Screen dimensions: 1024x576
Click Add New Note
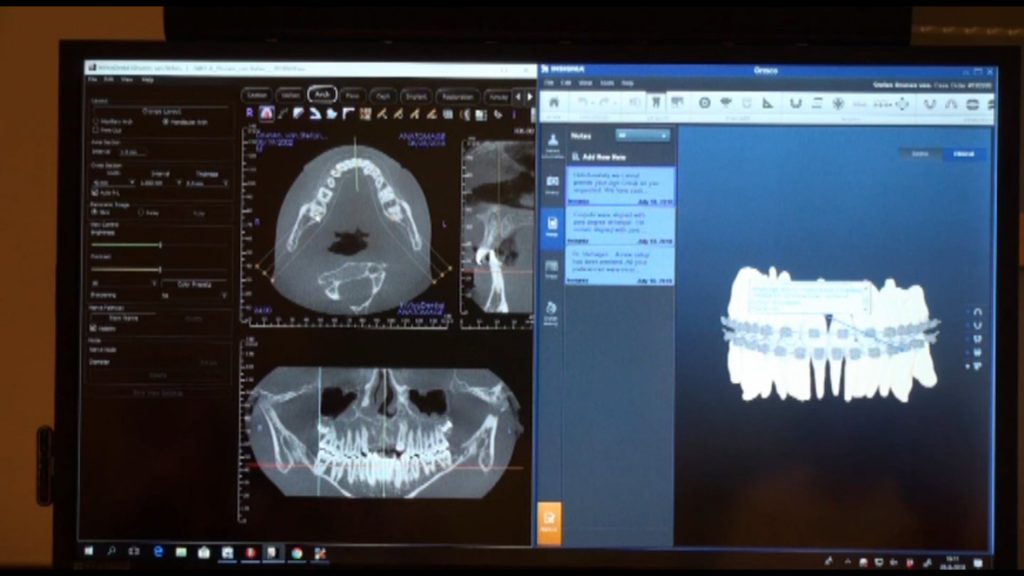click(598, 157)
